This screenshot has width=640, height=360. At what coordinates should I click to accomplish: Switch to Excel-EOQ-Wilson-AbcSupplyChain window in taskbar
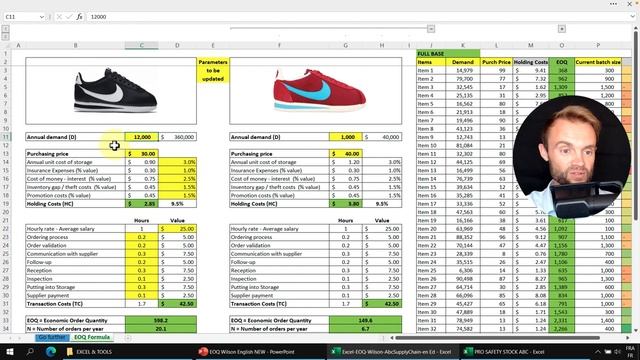pyautogui.click(x=391, y=351)
